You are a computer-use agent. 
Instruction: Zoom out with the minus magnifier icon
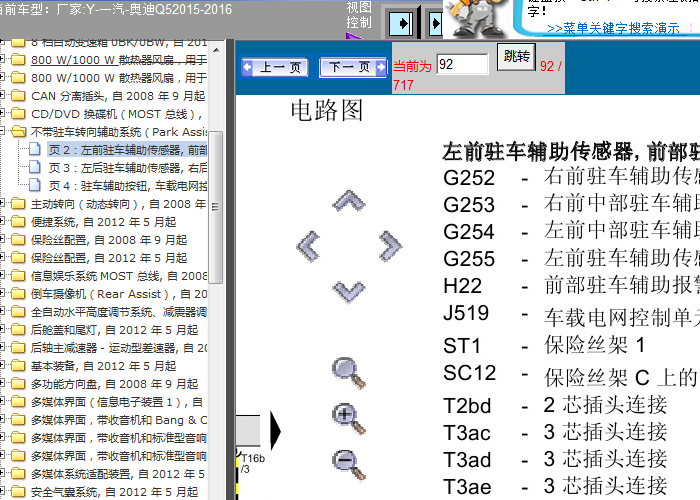coord(349,465)
